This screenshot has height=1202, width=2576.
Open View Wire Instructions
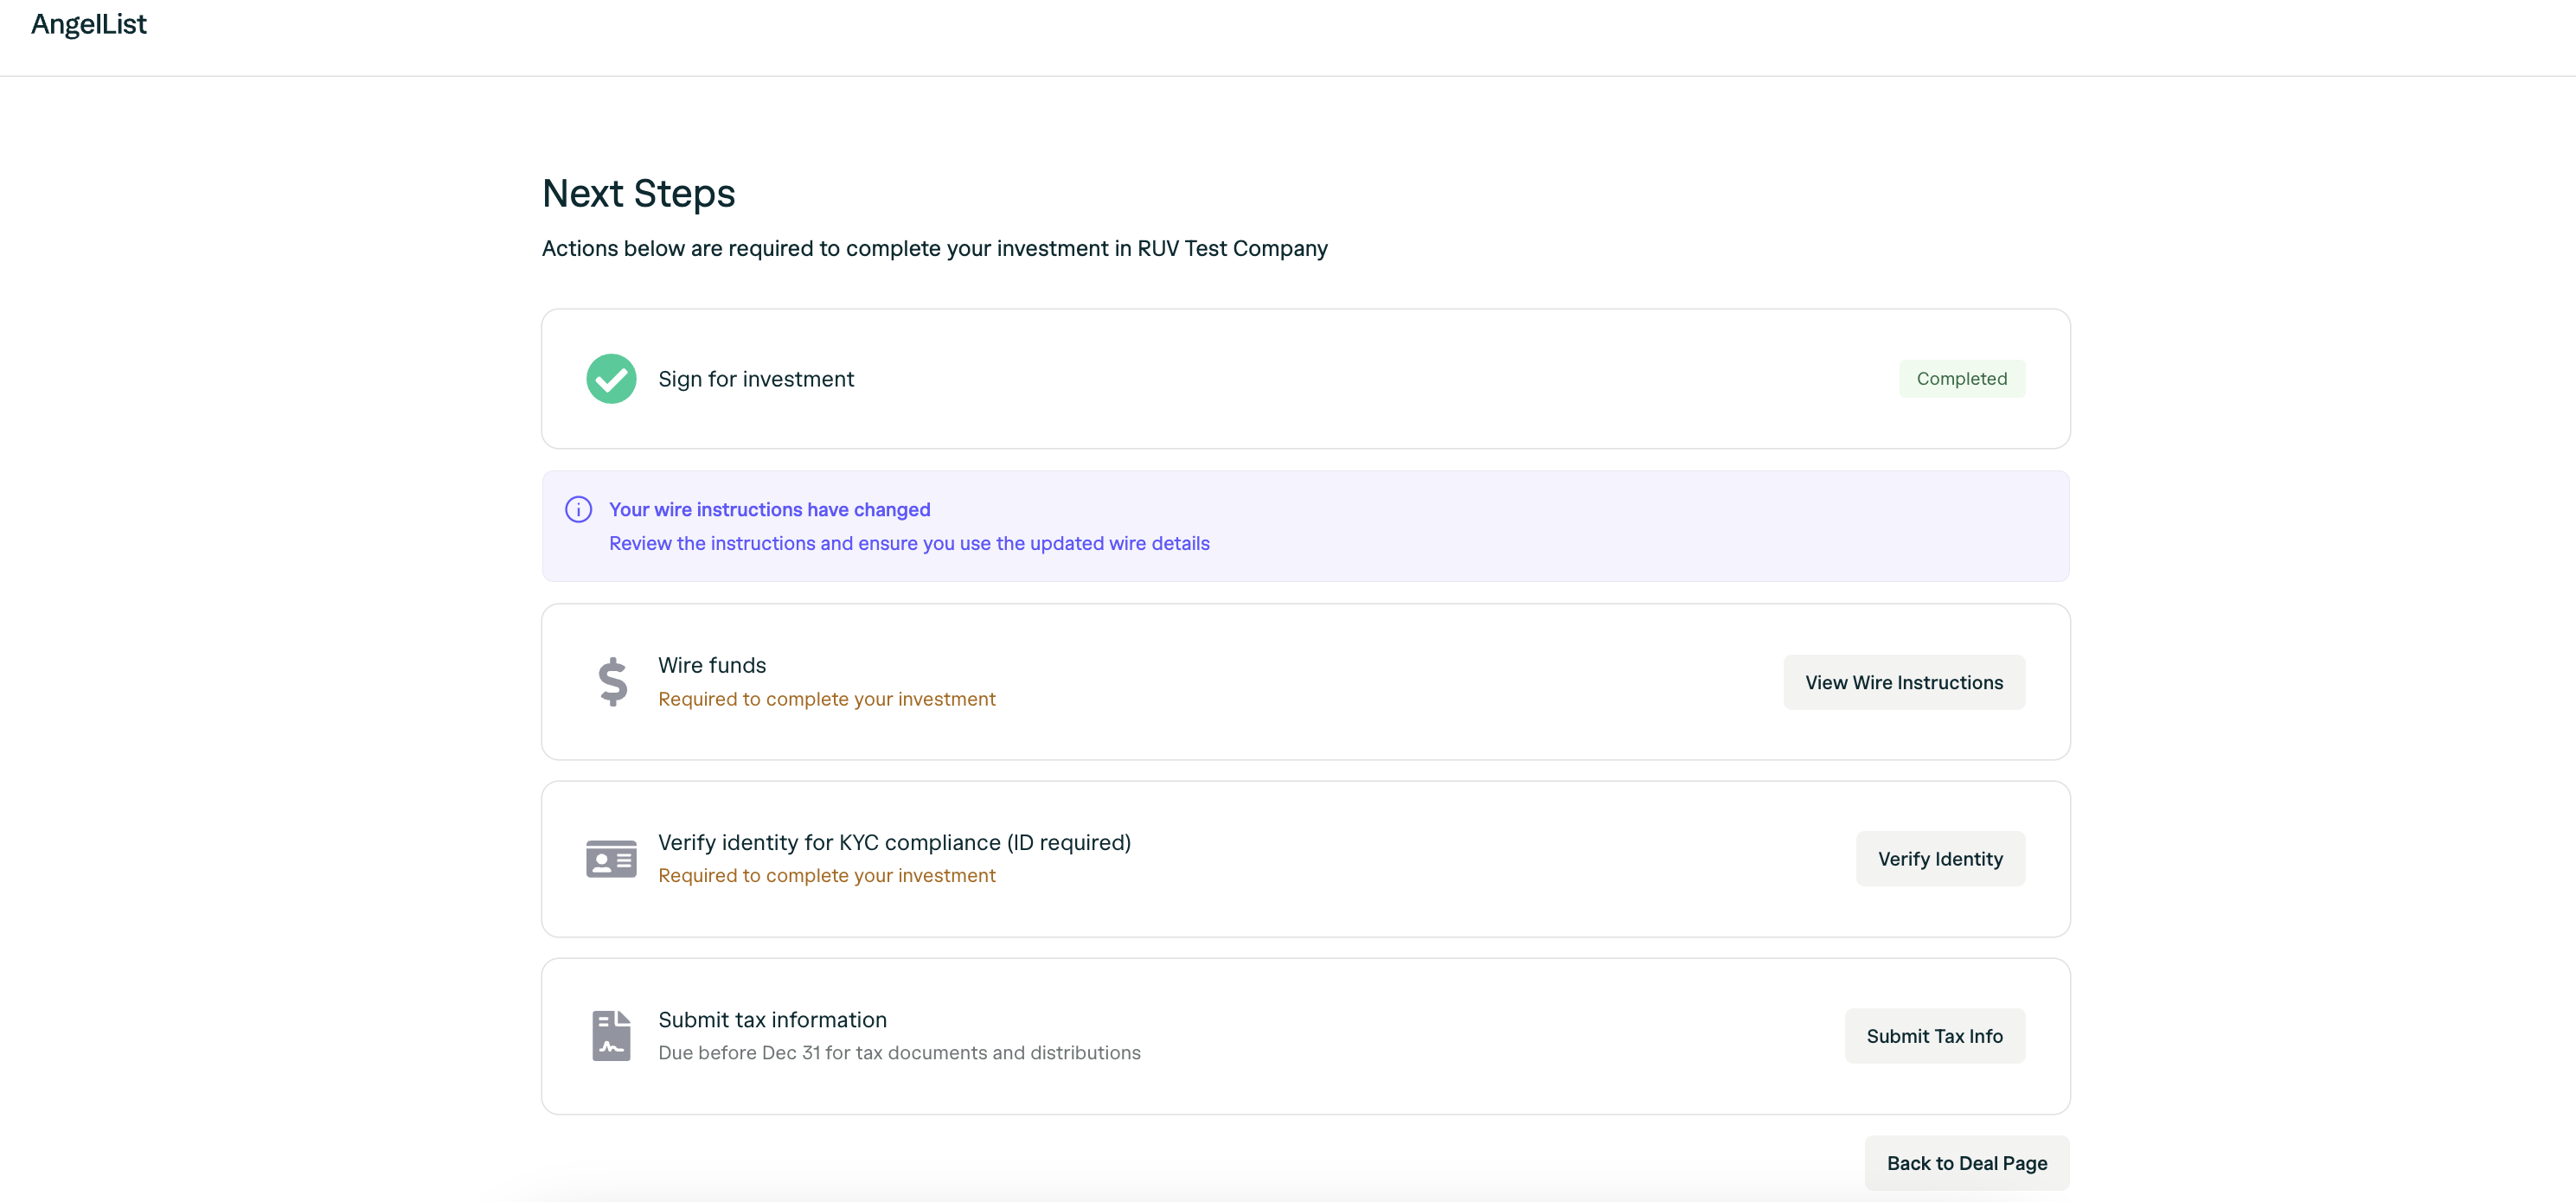(x=1904, y=682)
